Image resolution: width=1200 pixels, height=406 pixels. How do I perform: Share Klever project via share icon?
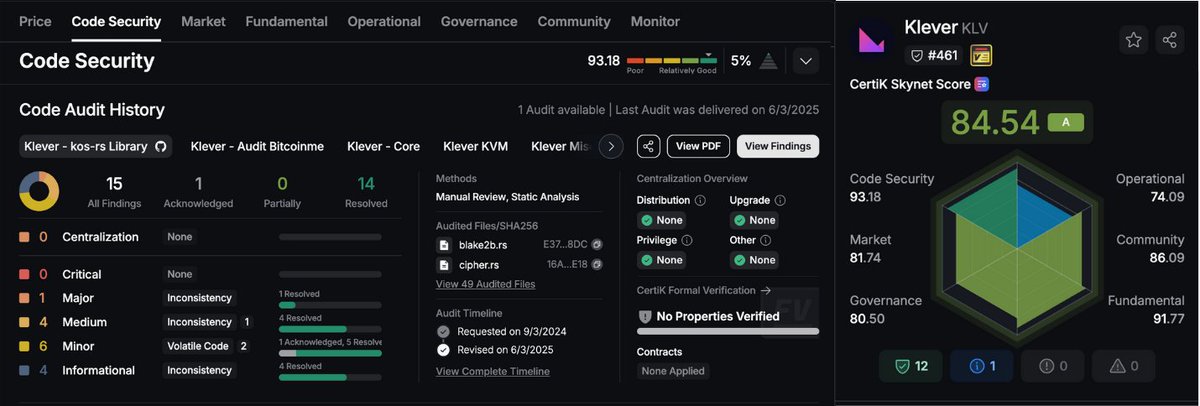pyautogui.click(x=1169, y=40)
